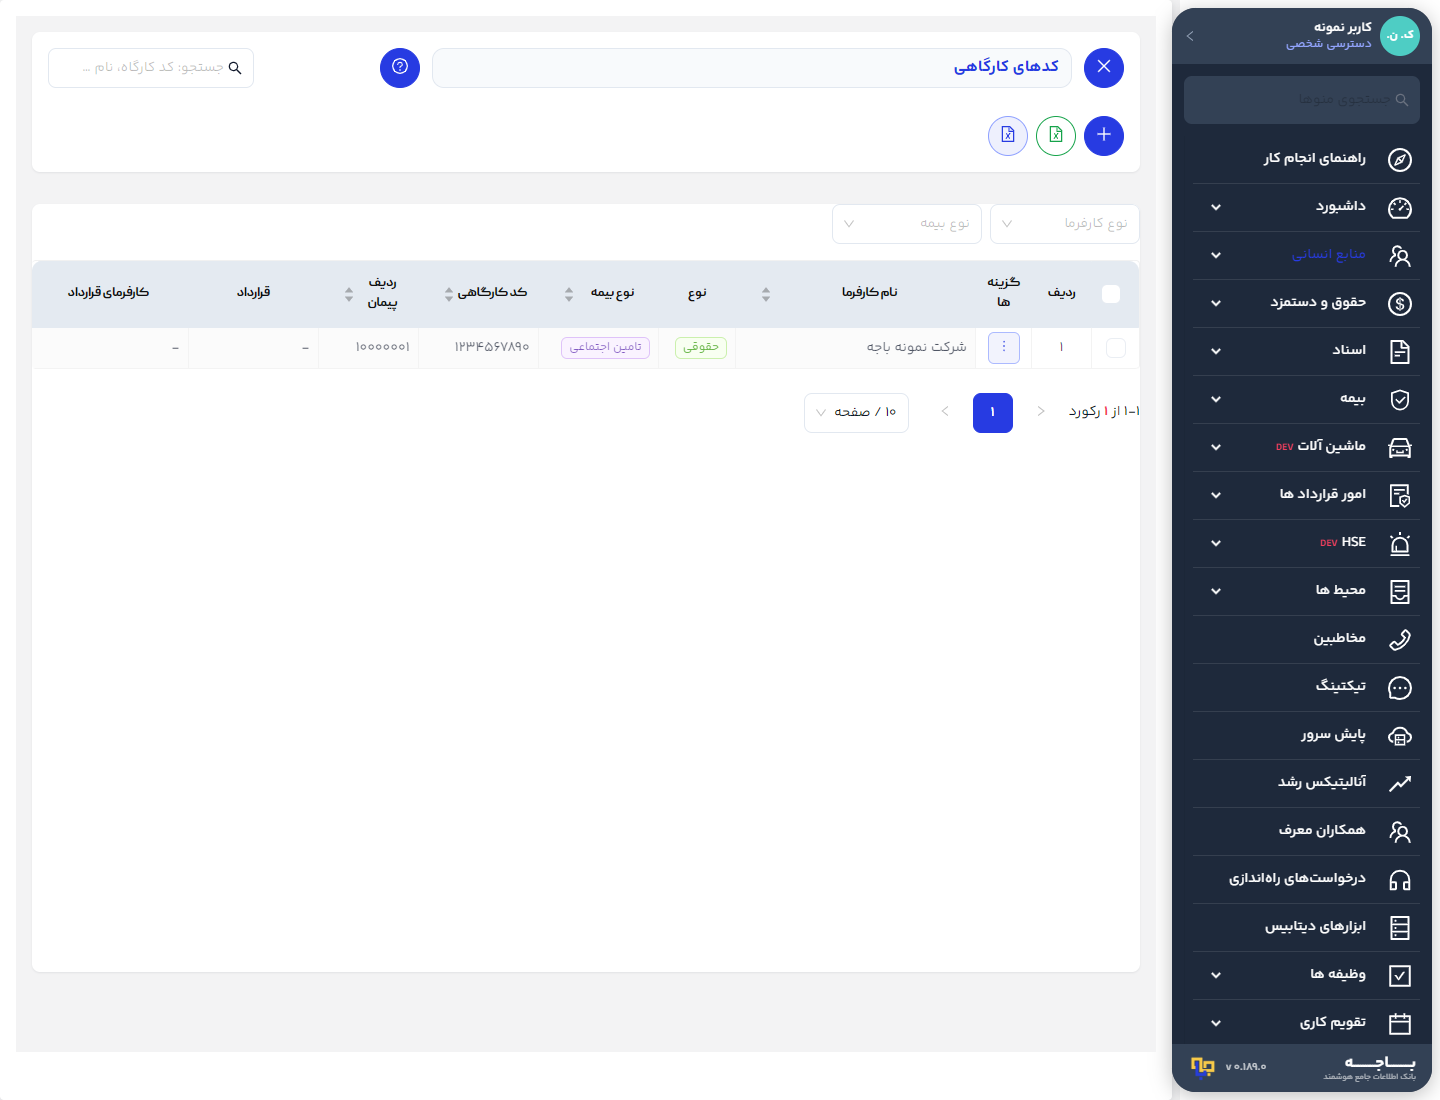The image size is (1440, 1100).
Task: Open the تقویم کاری menu item
Action: [x=1306, y=1023]
